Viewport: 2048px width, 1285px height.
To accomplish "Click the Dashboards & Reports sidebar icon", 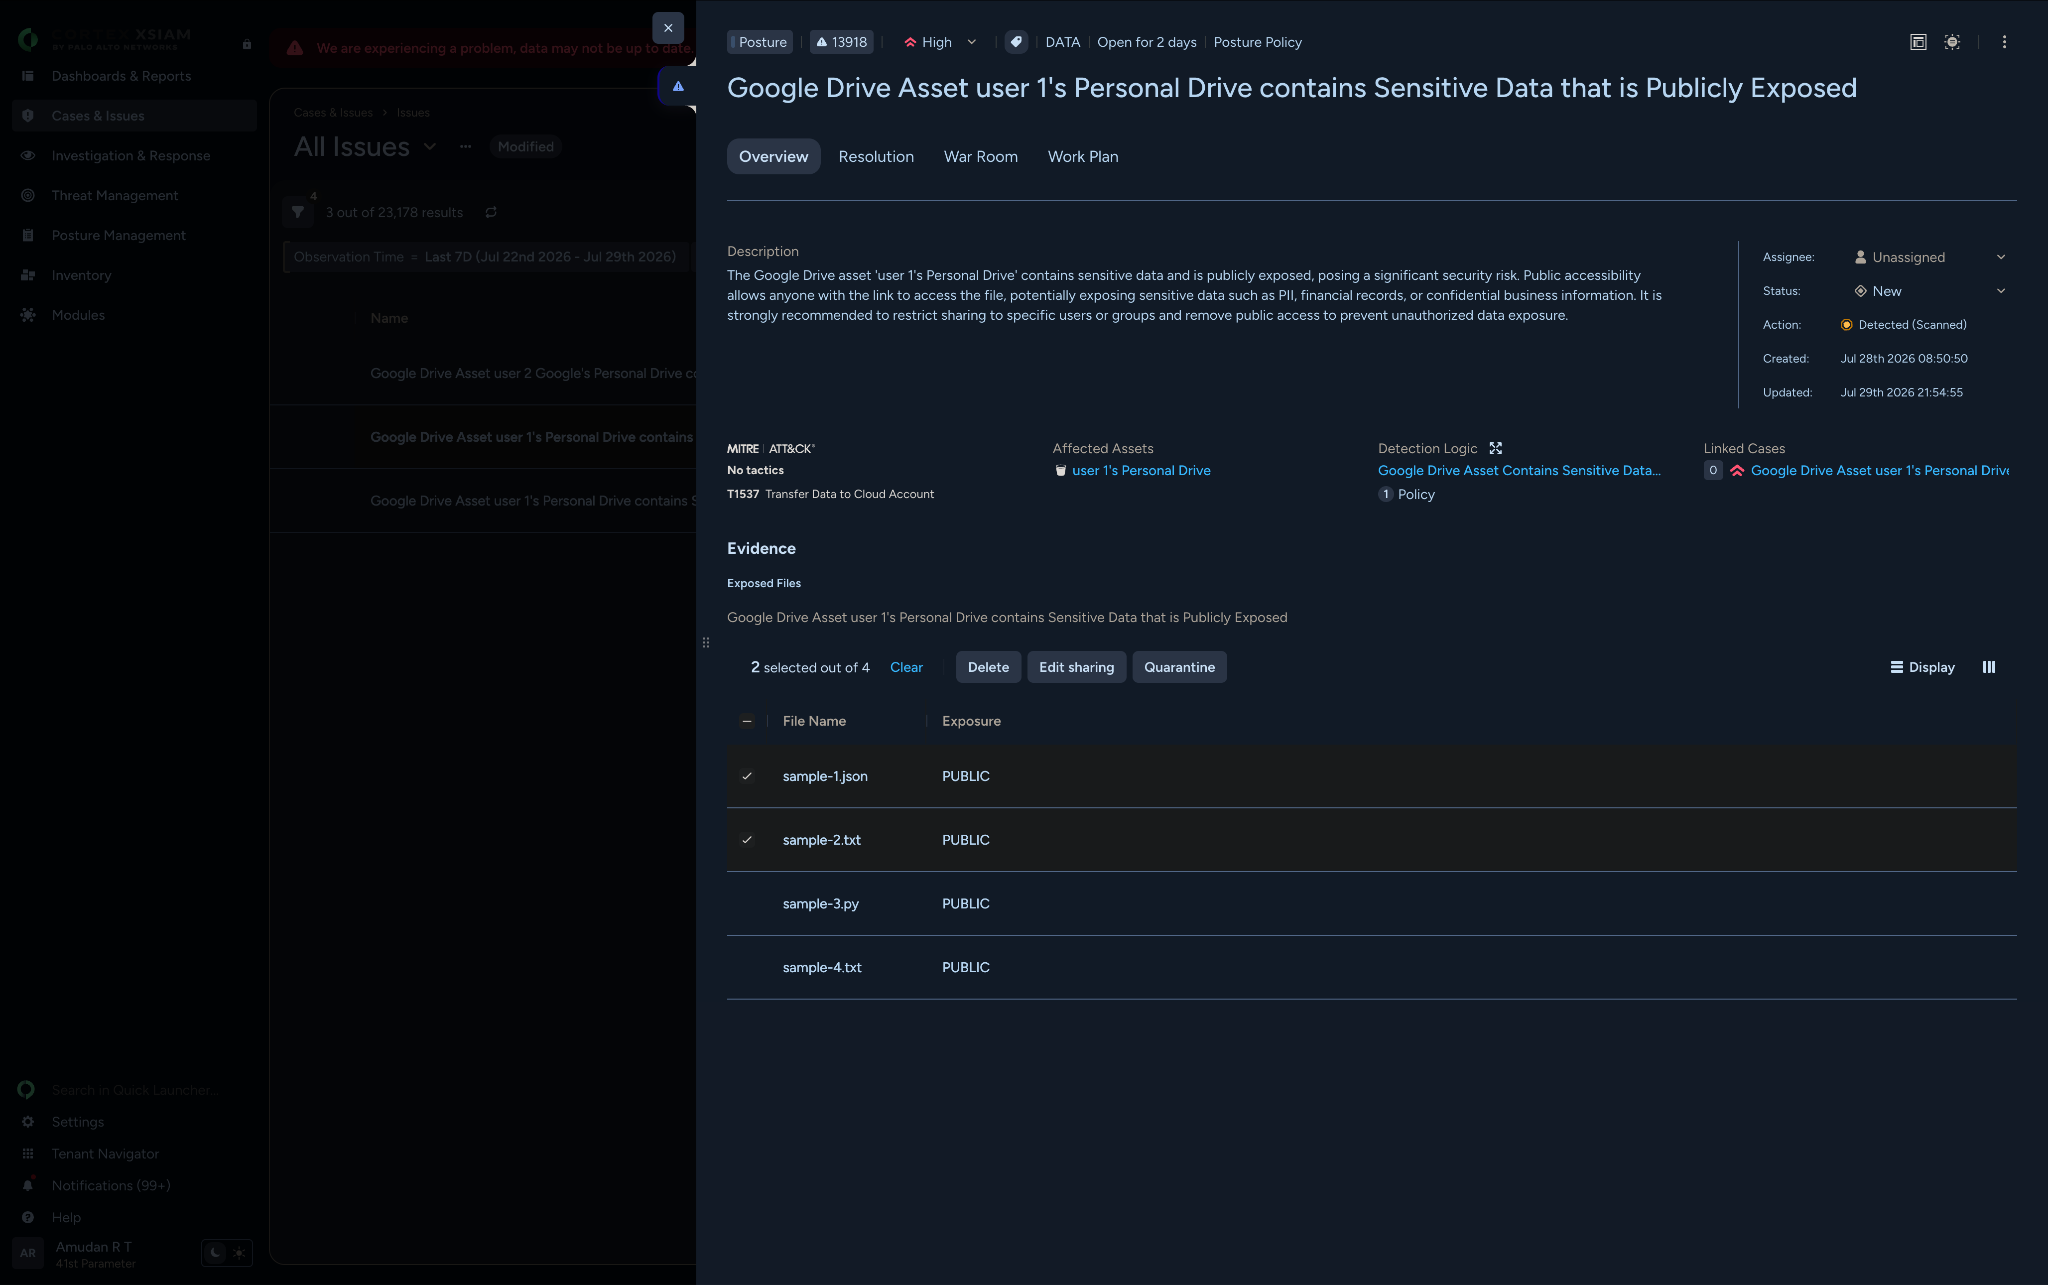I will 28,76.
